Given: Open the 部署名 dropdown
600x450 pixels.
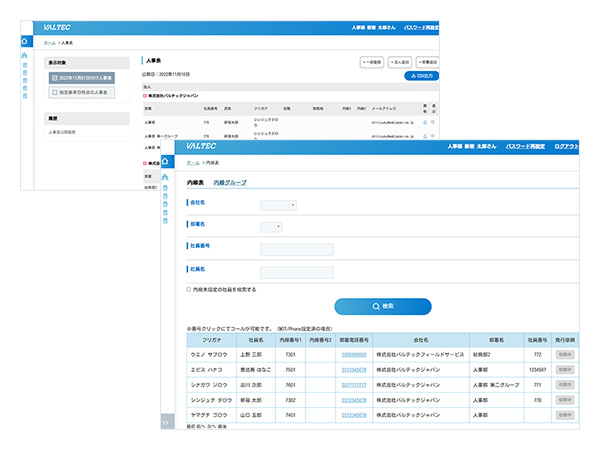Looking at the screenshot, I should click(271, 227).
